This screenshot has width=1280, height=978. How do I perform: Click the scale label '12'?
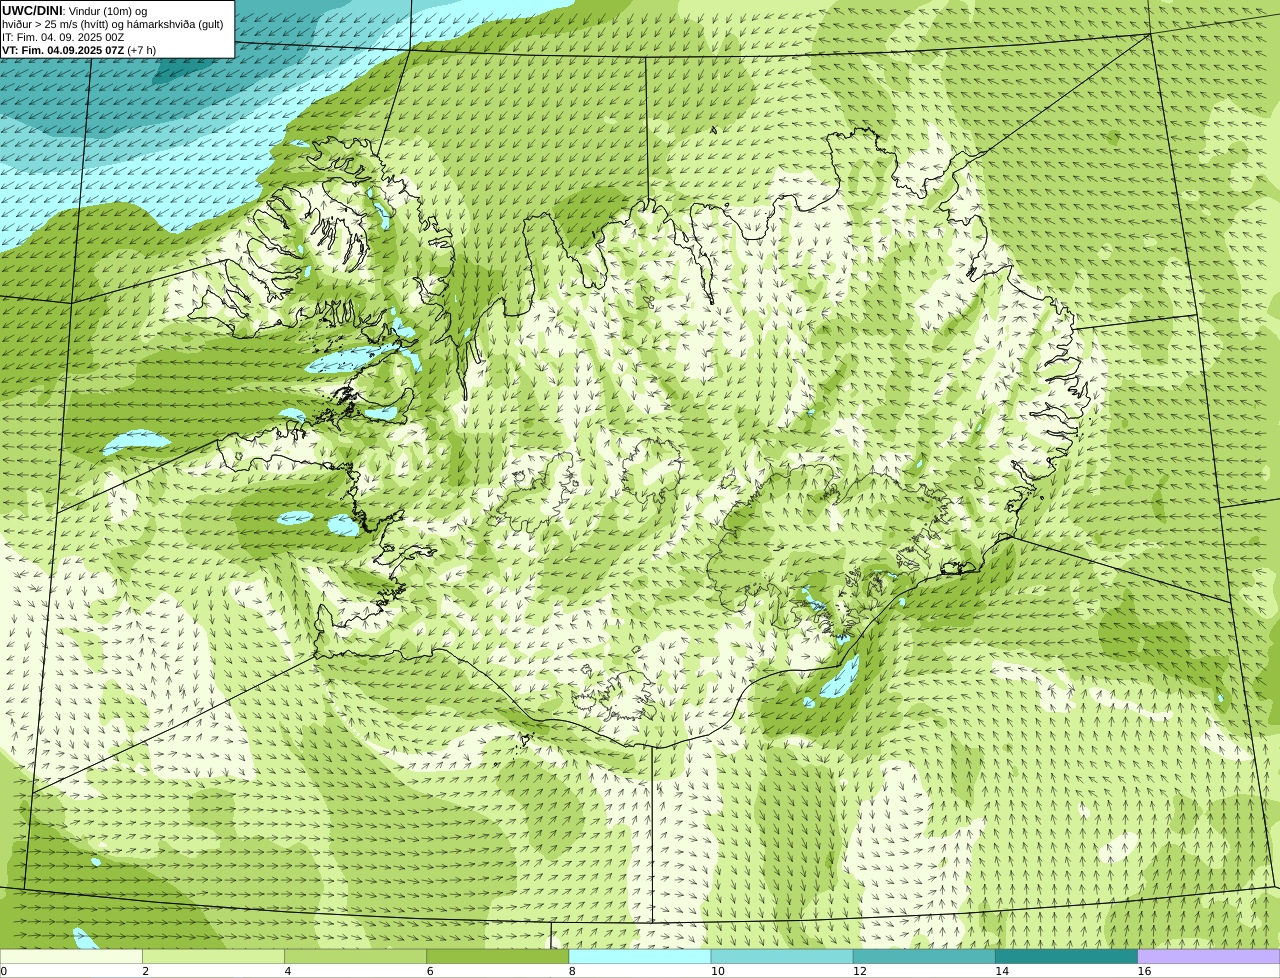click(860, 971)
